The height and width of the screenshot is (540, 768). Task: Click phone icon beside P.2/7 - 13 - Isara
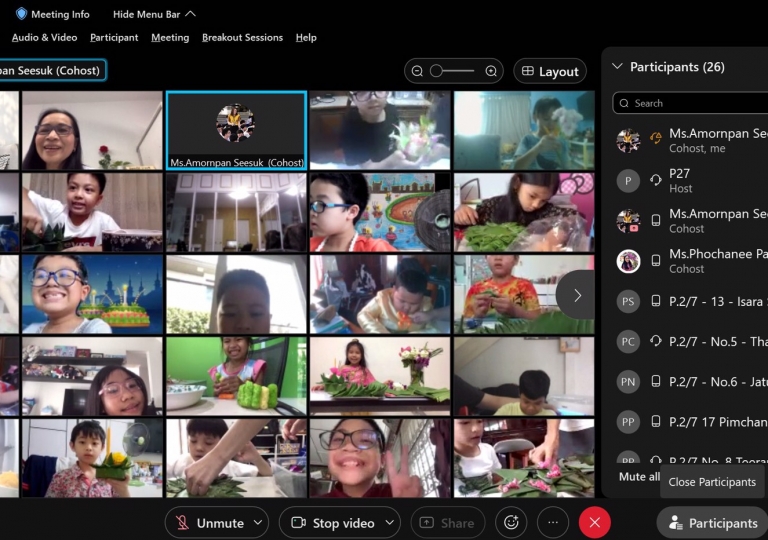[x=656, y=301]
